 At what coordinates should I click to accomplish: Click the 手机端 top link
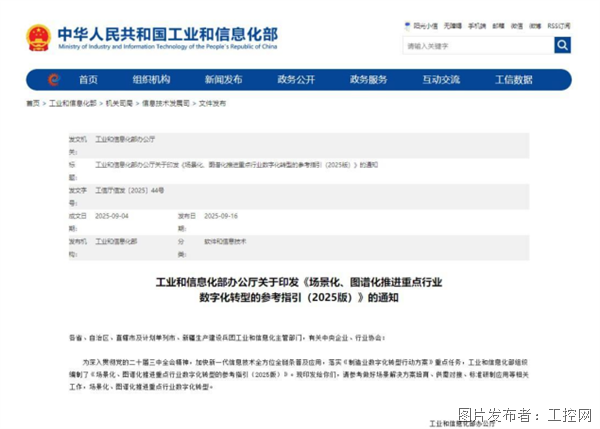[477, 26]
